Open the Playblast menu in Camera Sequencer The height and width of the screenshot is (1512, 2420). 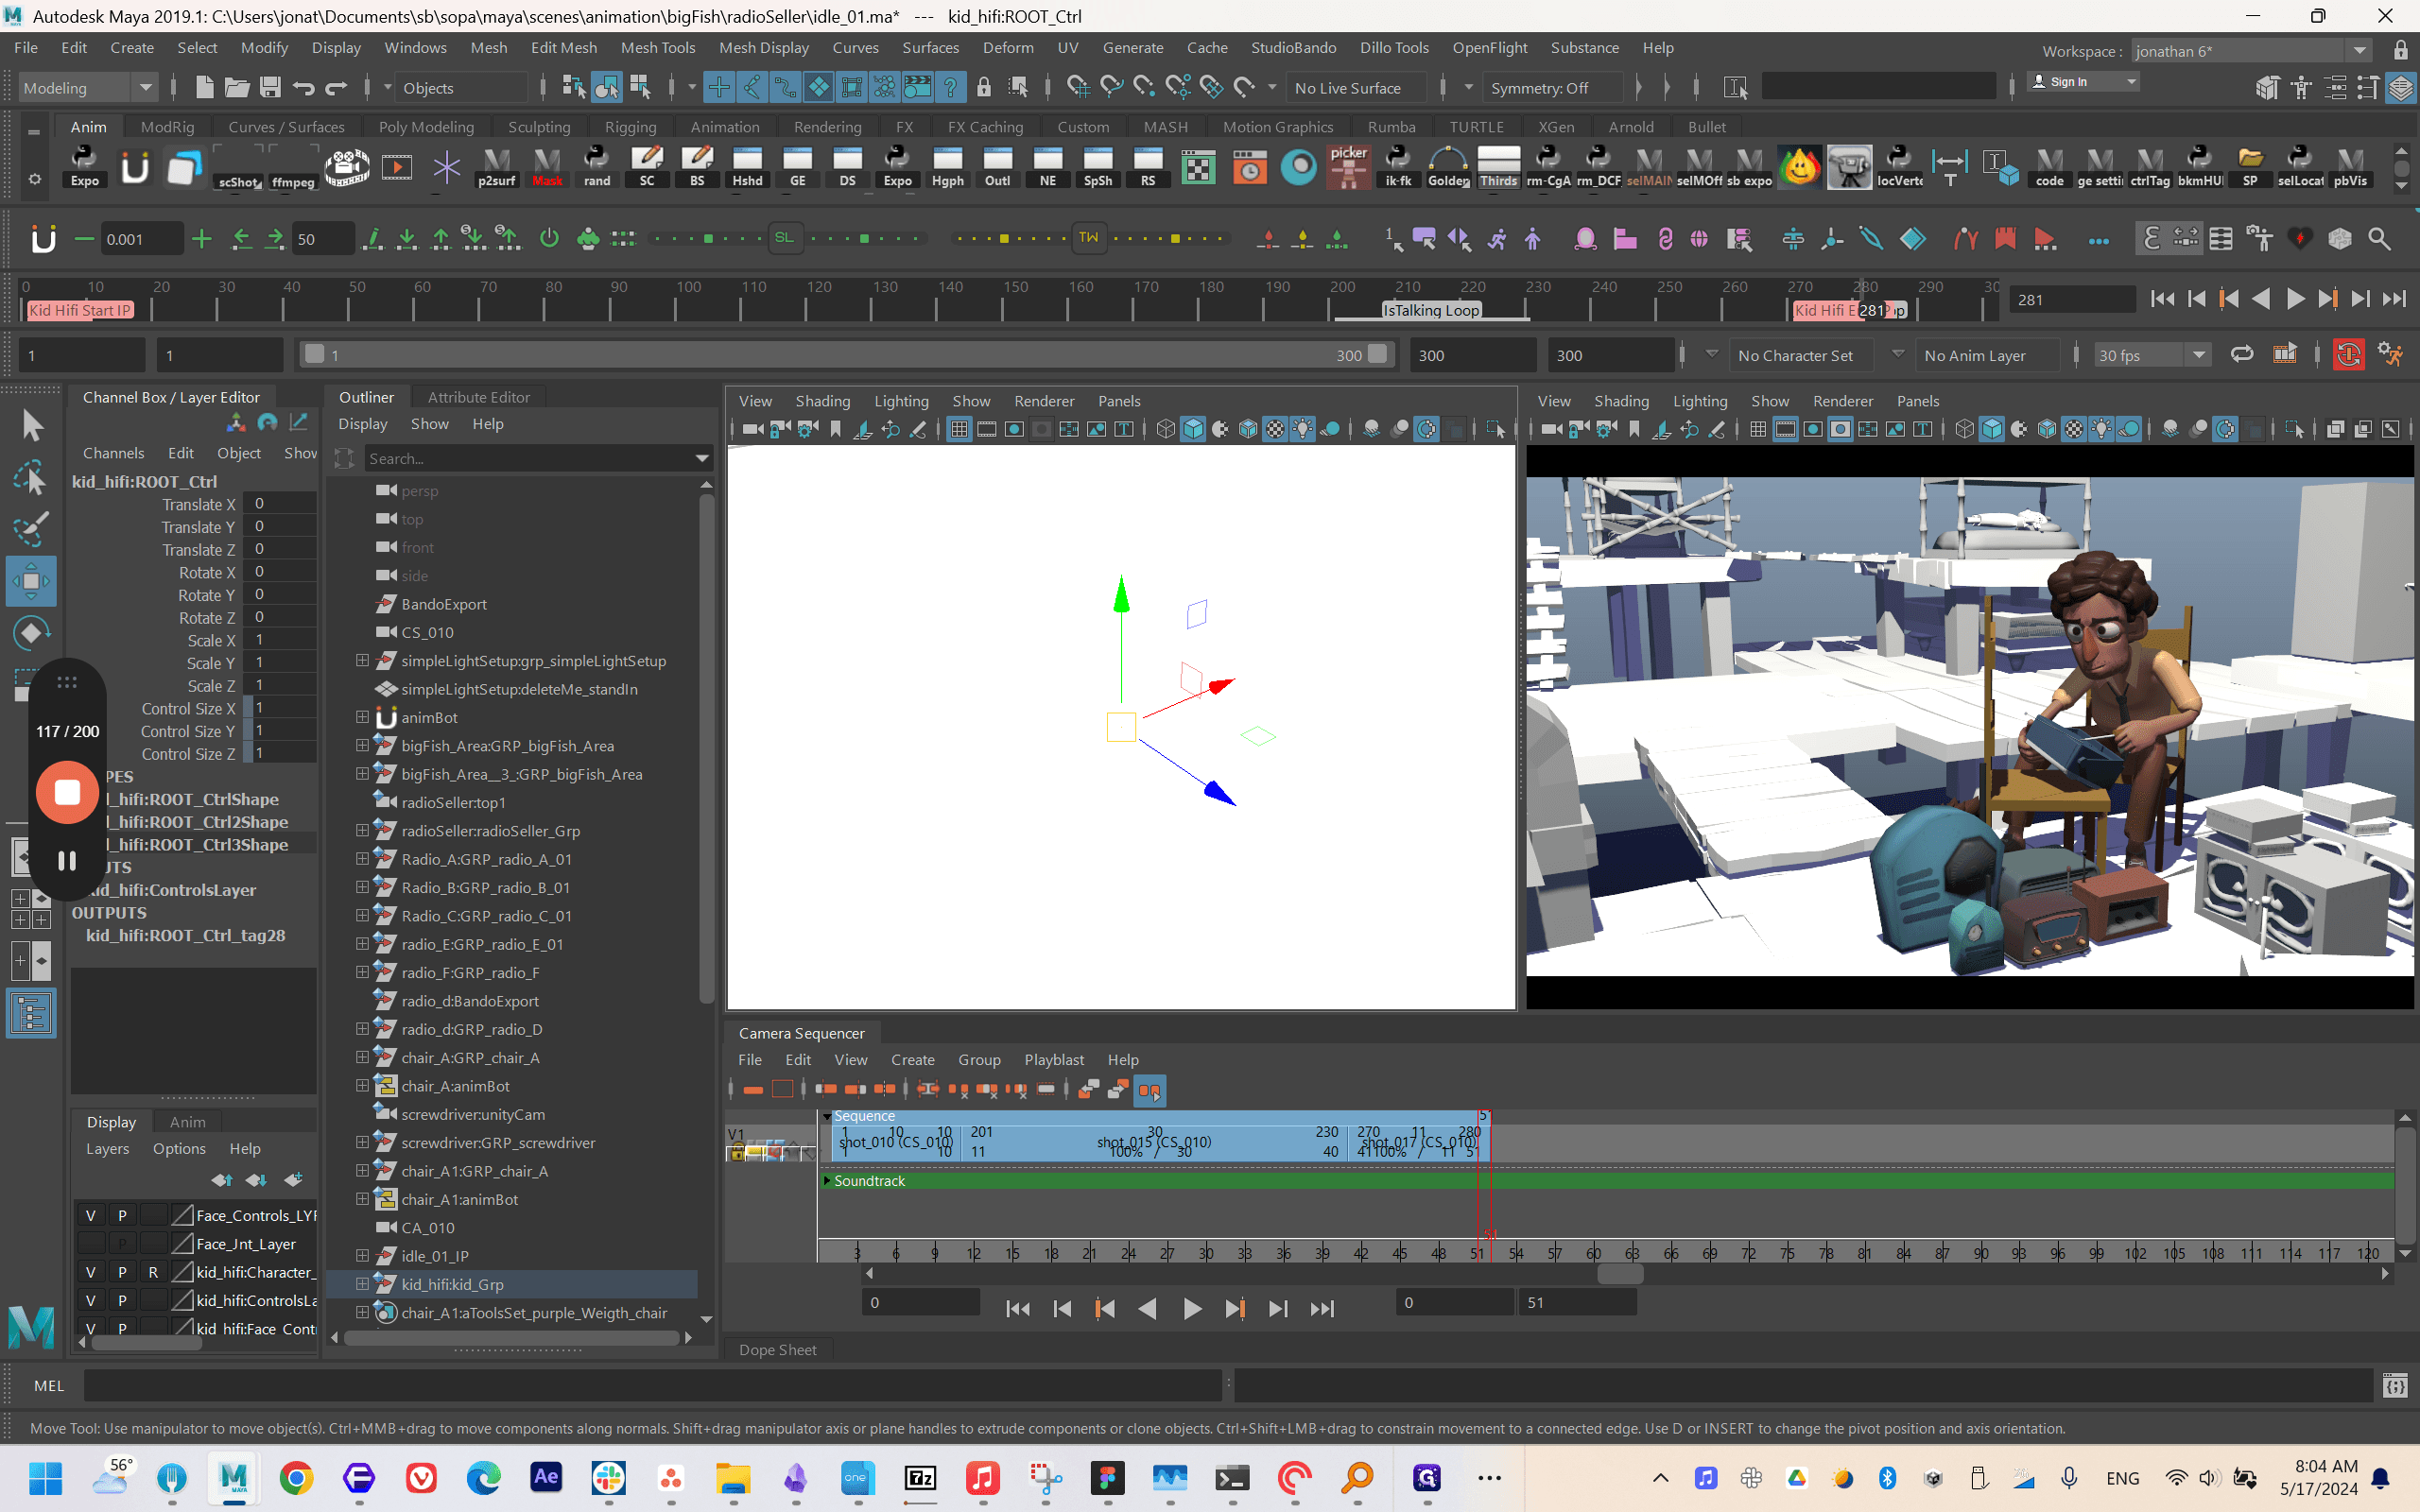[x=1054, y=1059]
